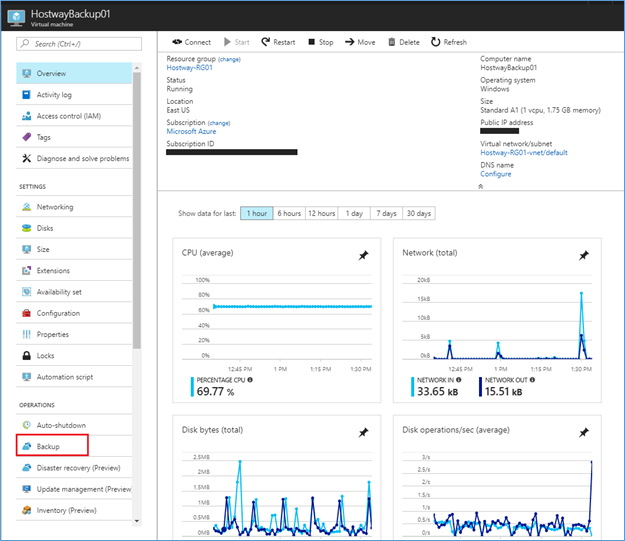Collapse the essentials panel with chevron
This screenshot has width=625, height=541.
coord(481,186)
